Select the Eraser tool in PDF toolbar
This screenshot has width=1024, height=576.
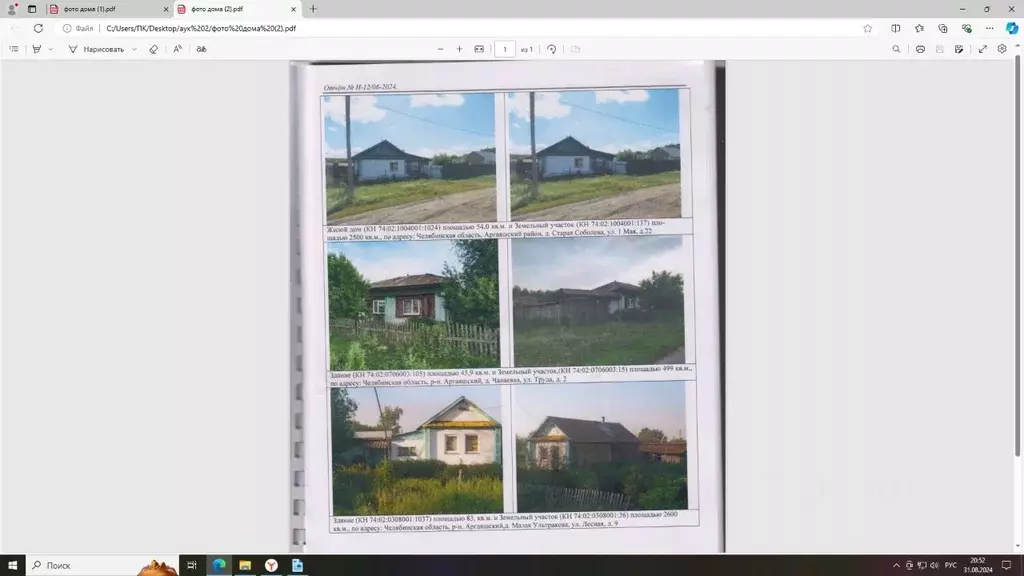coord(153,49)
